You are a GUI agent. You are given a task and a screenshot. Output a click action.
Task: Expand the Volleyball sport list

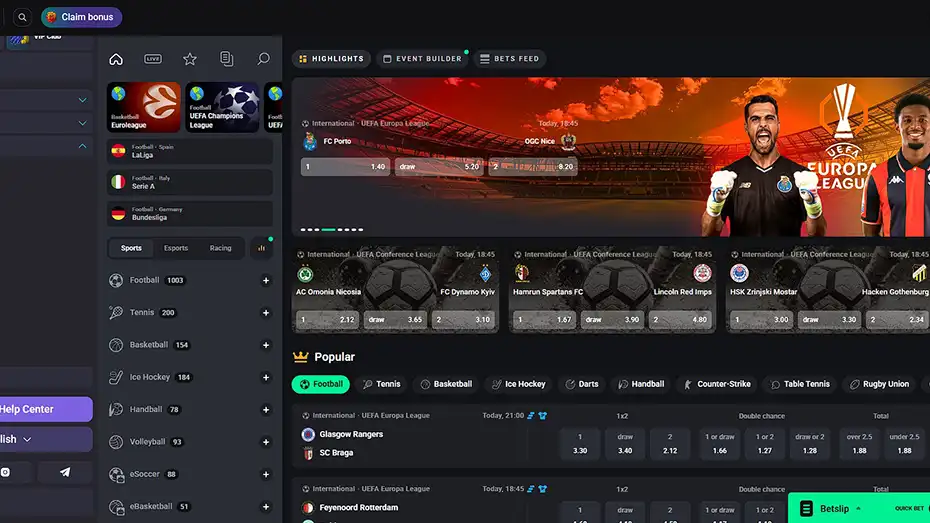tap(266, 442)
